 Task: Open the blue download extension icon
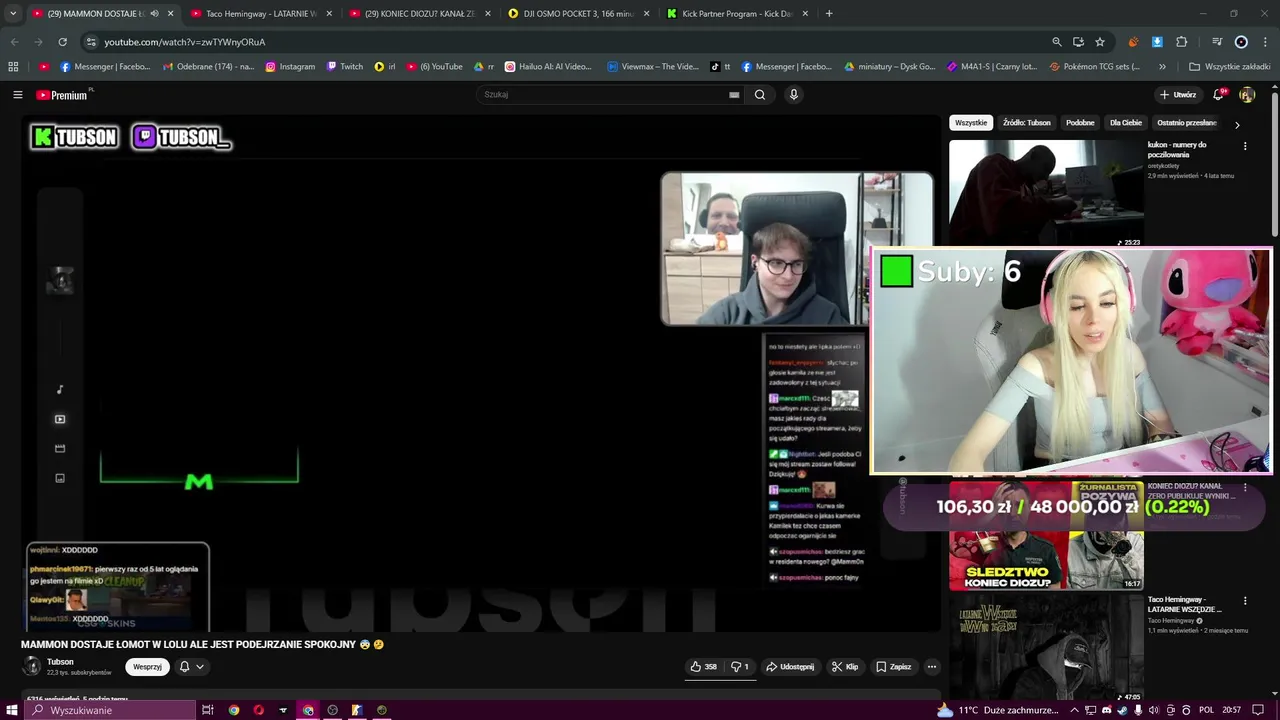1157,42
